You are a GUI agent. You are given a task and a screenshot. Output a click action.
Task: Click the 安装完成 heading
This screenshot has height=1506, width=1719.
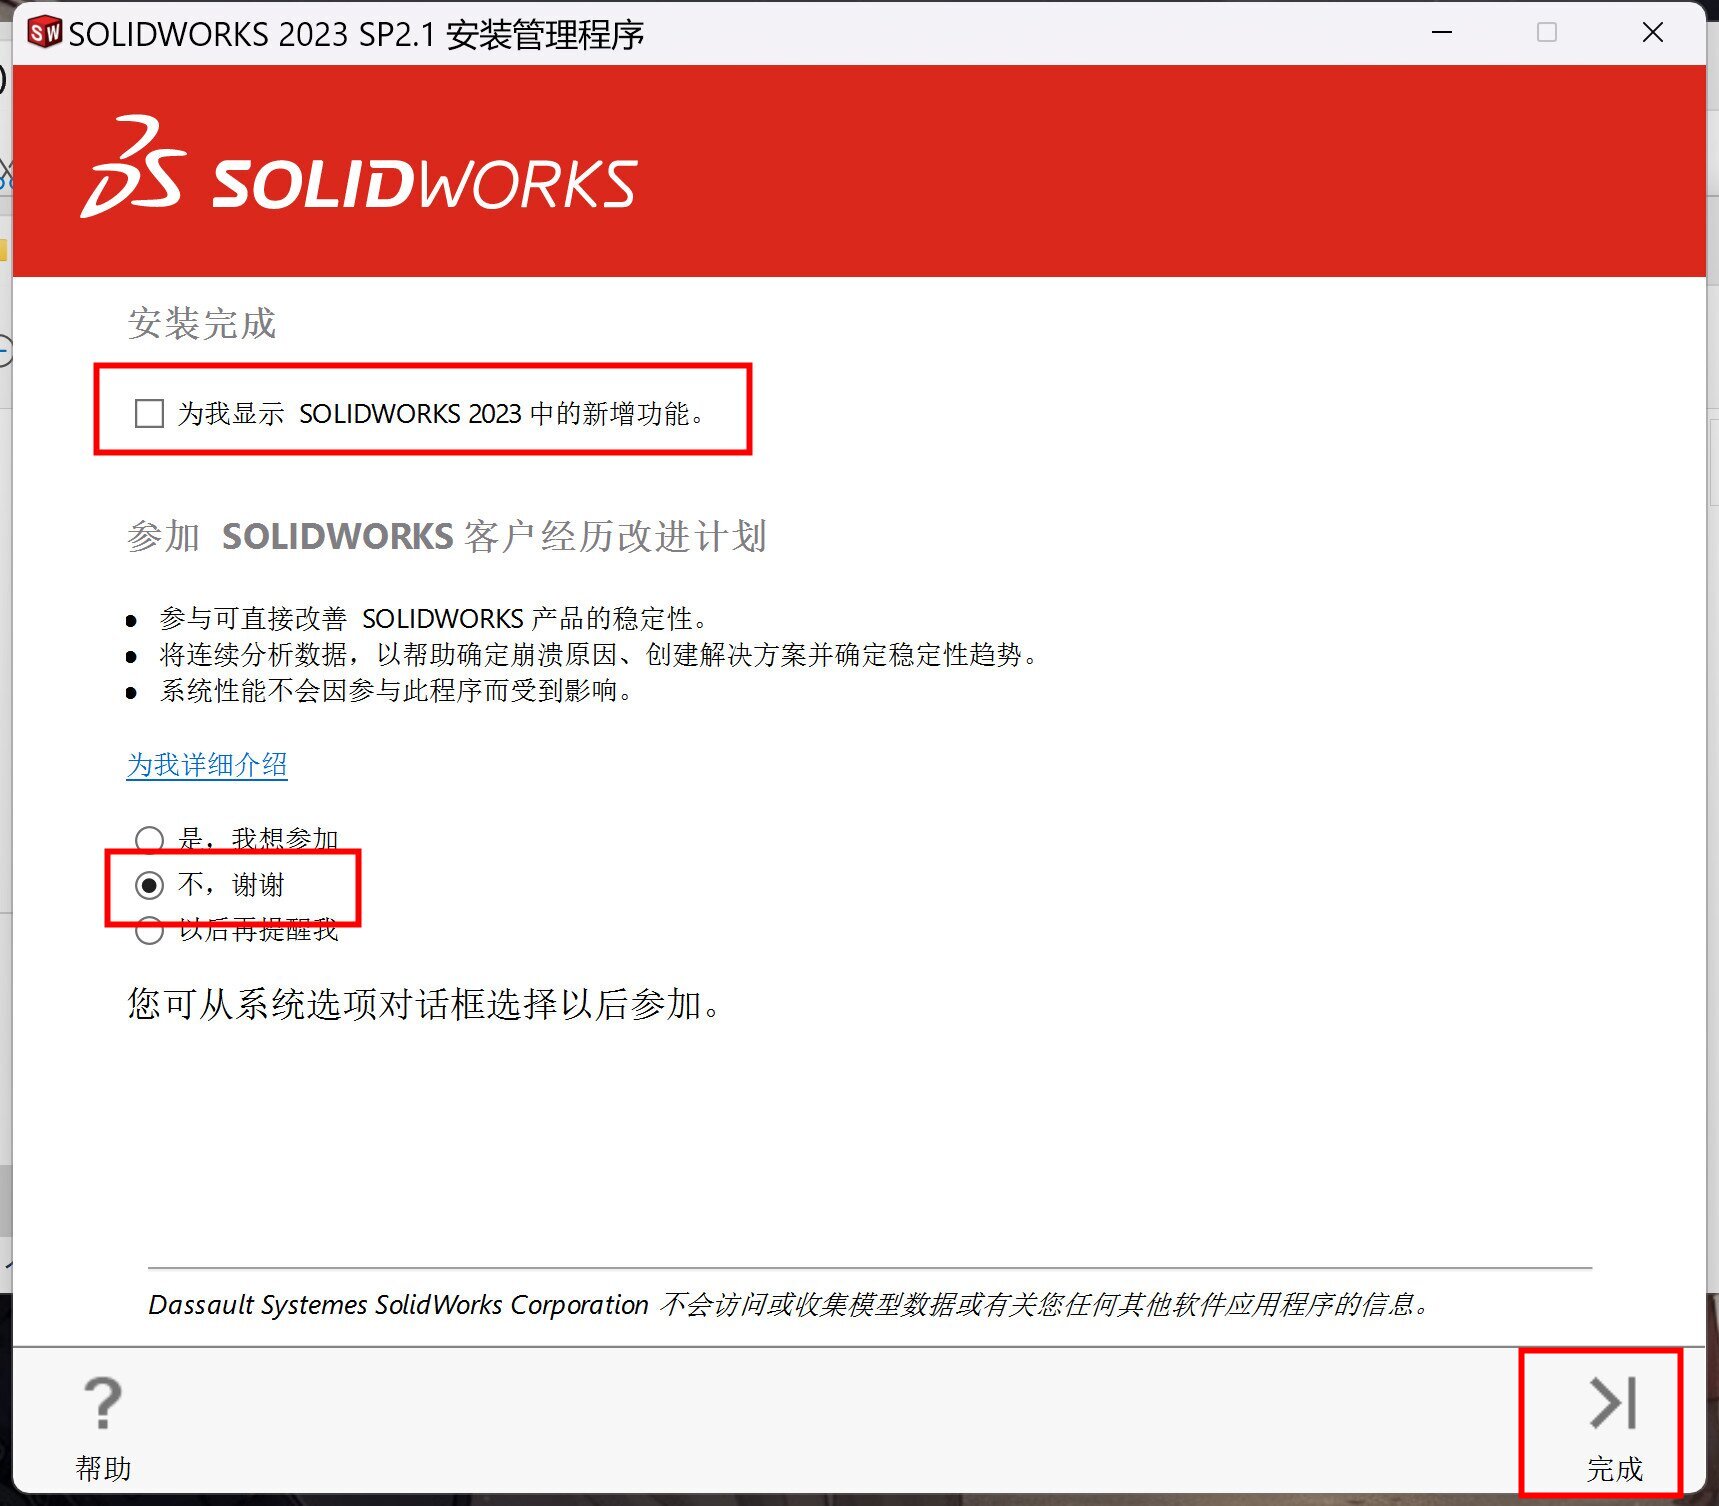(x=202, y=324)
